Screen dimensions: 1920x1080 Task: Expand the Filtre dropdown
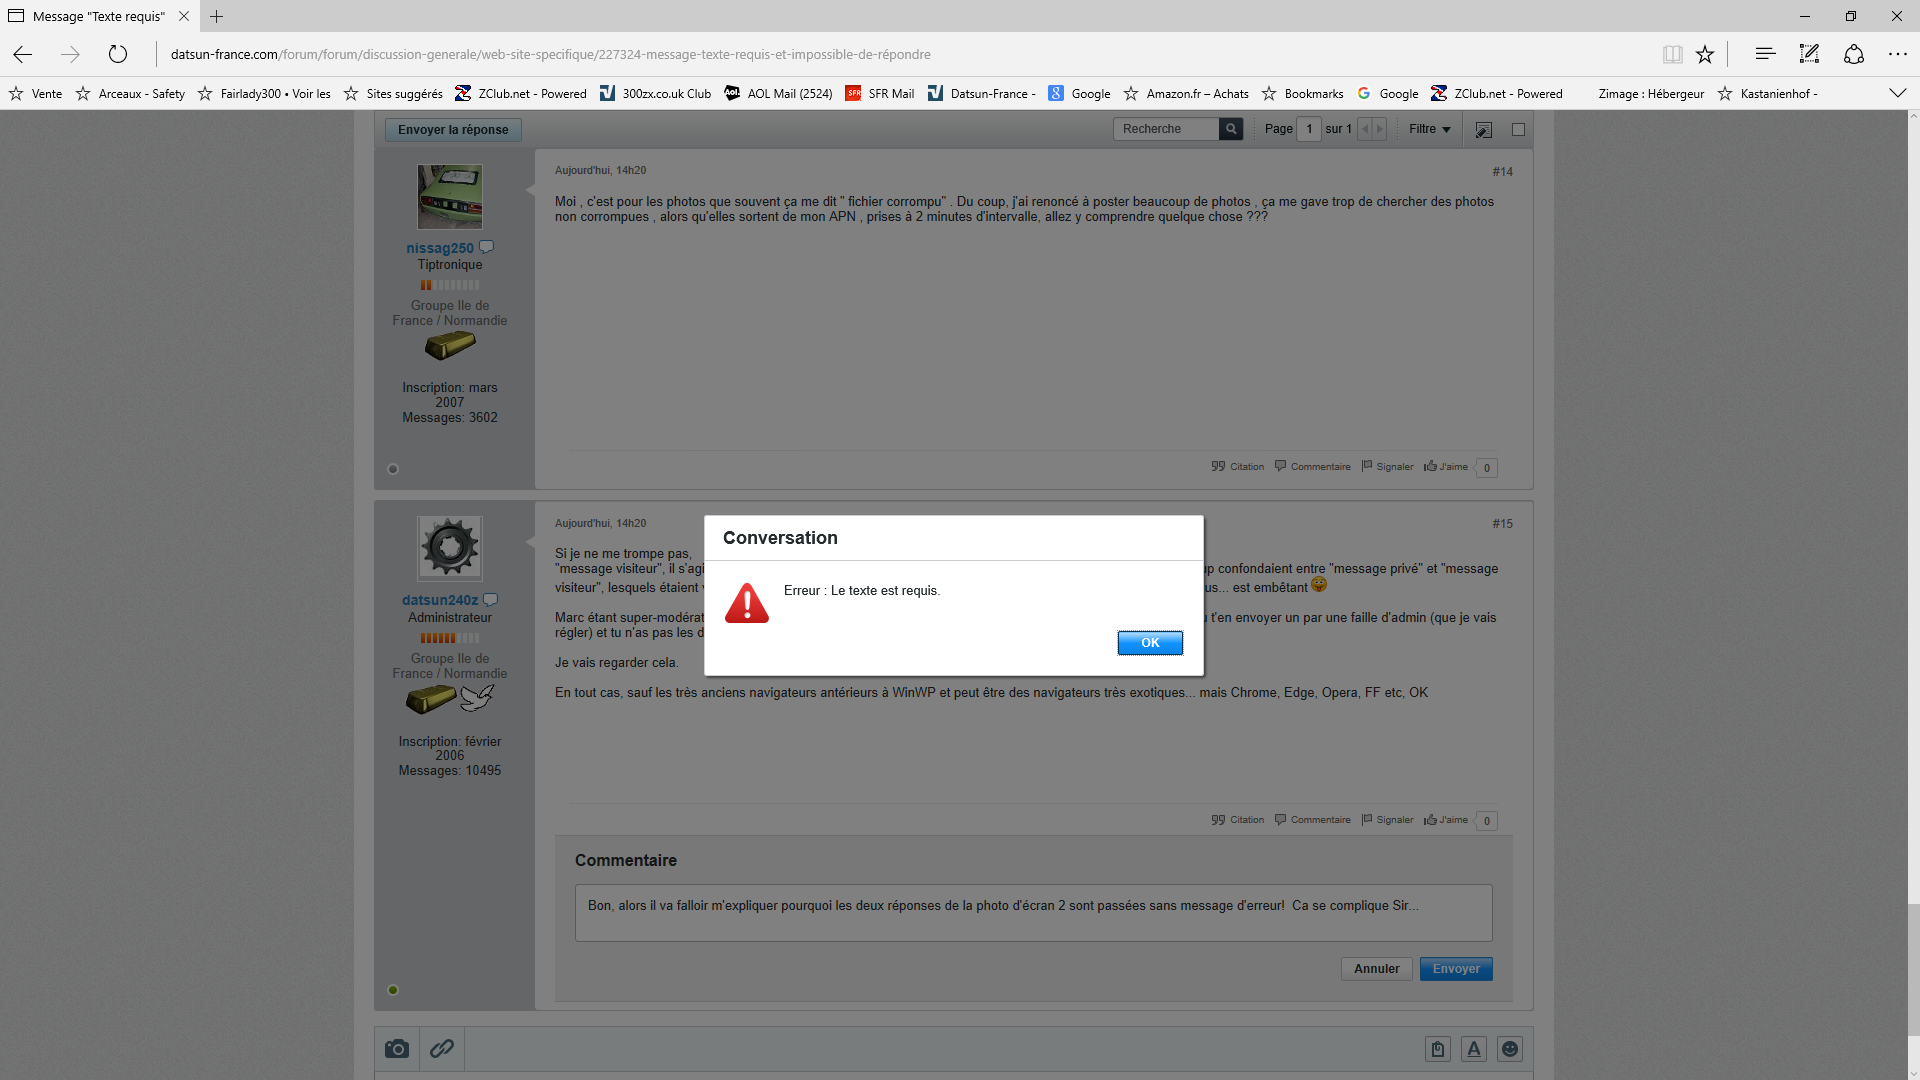(1429, 129)
